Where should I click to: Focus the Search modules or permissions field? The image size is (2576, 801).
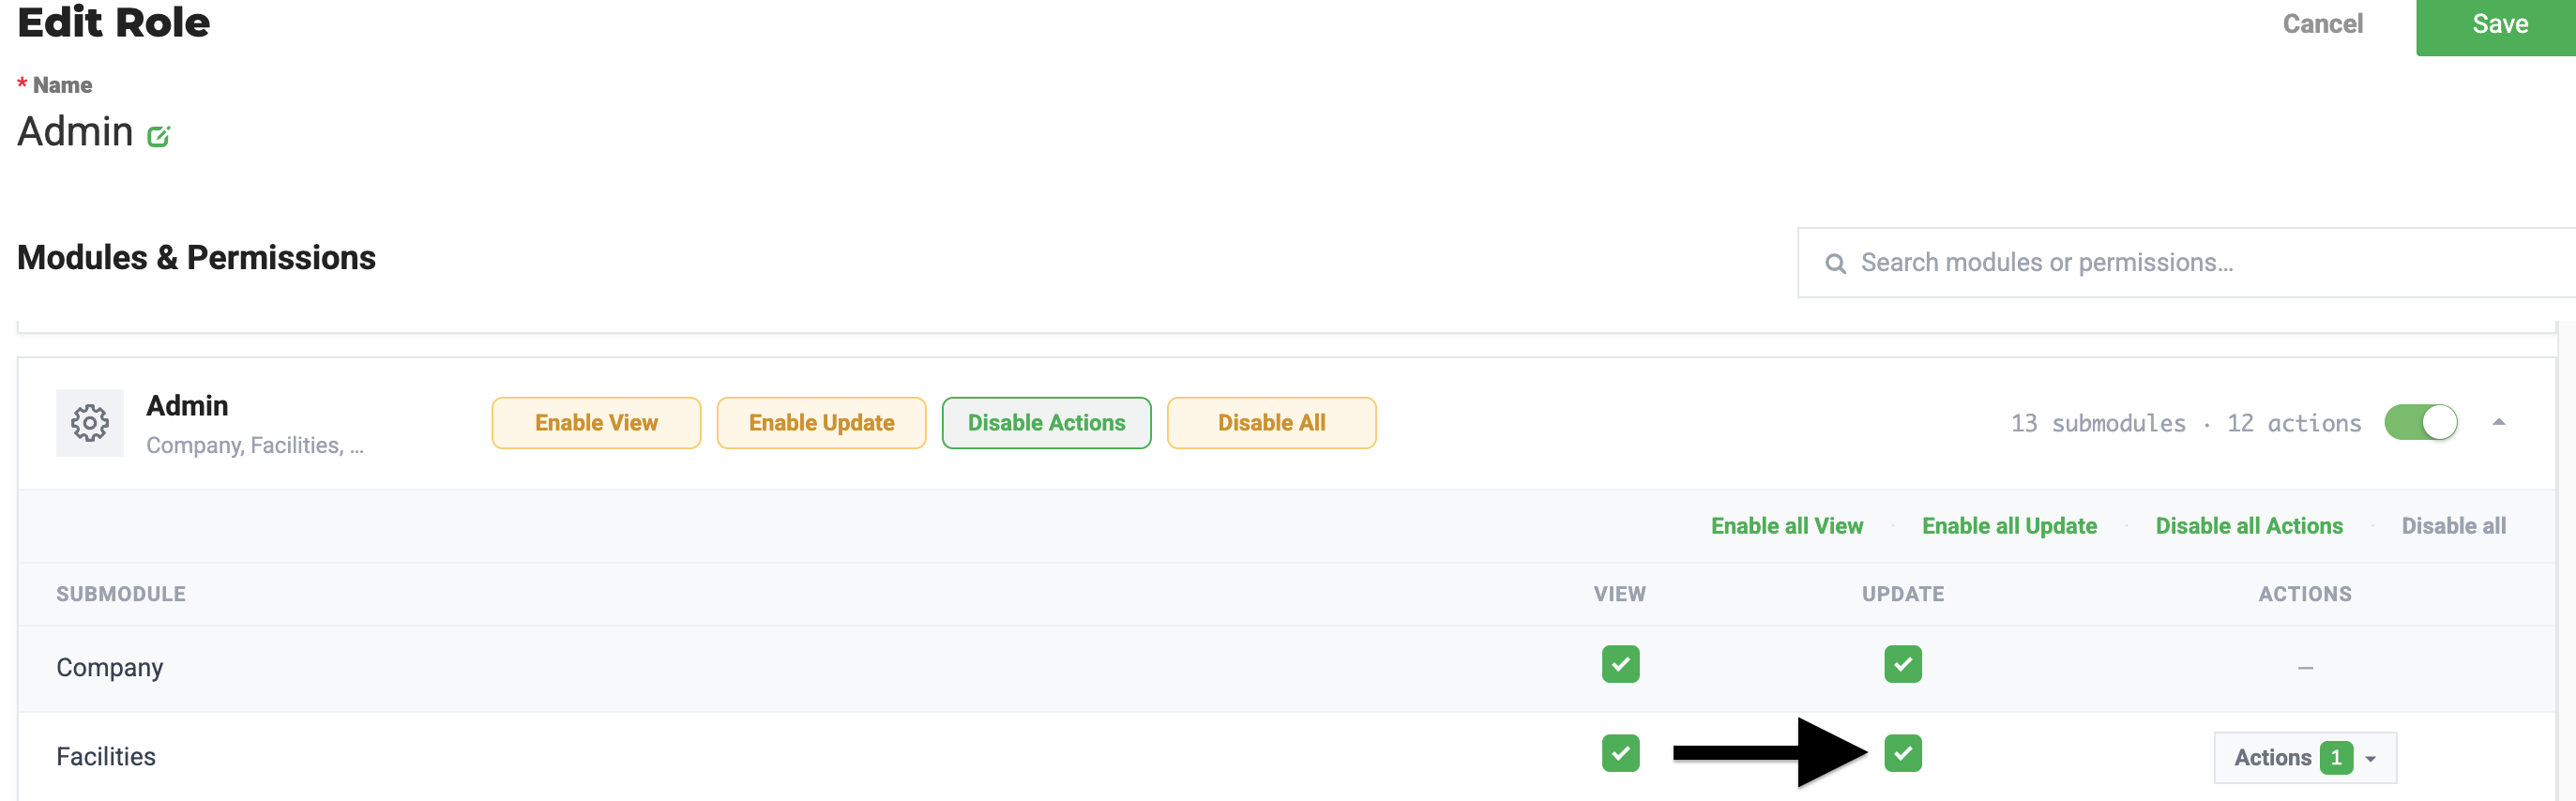[2186, 263]
